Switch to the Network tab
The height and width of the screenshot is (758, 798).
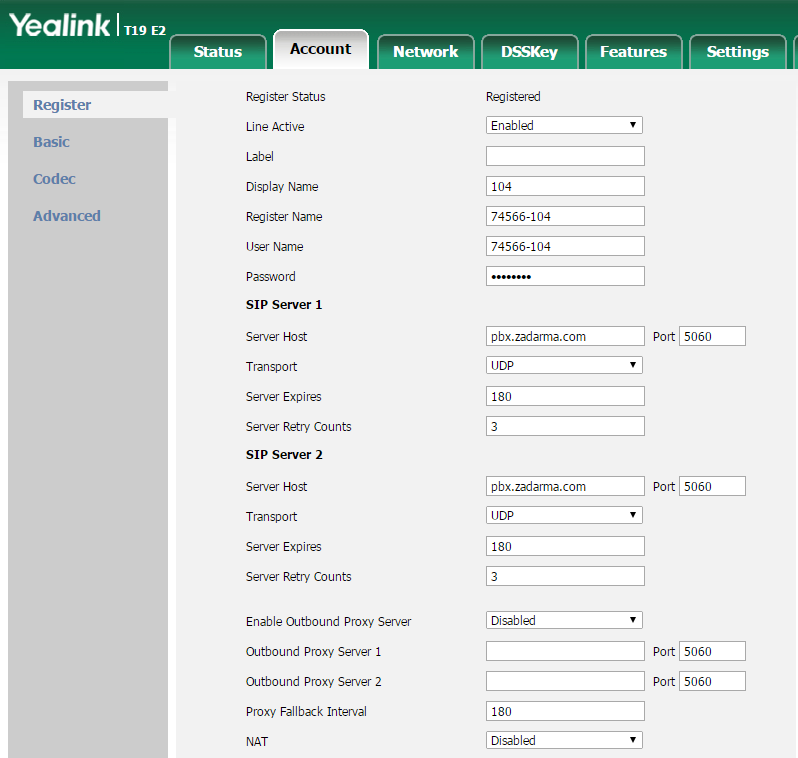click(425, 52)
